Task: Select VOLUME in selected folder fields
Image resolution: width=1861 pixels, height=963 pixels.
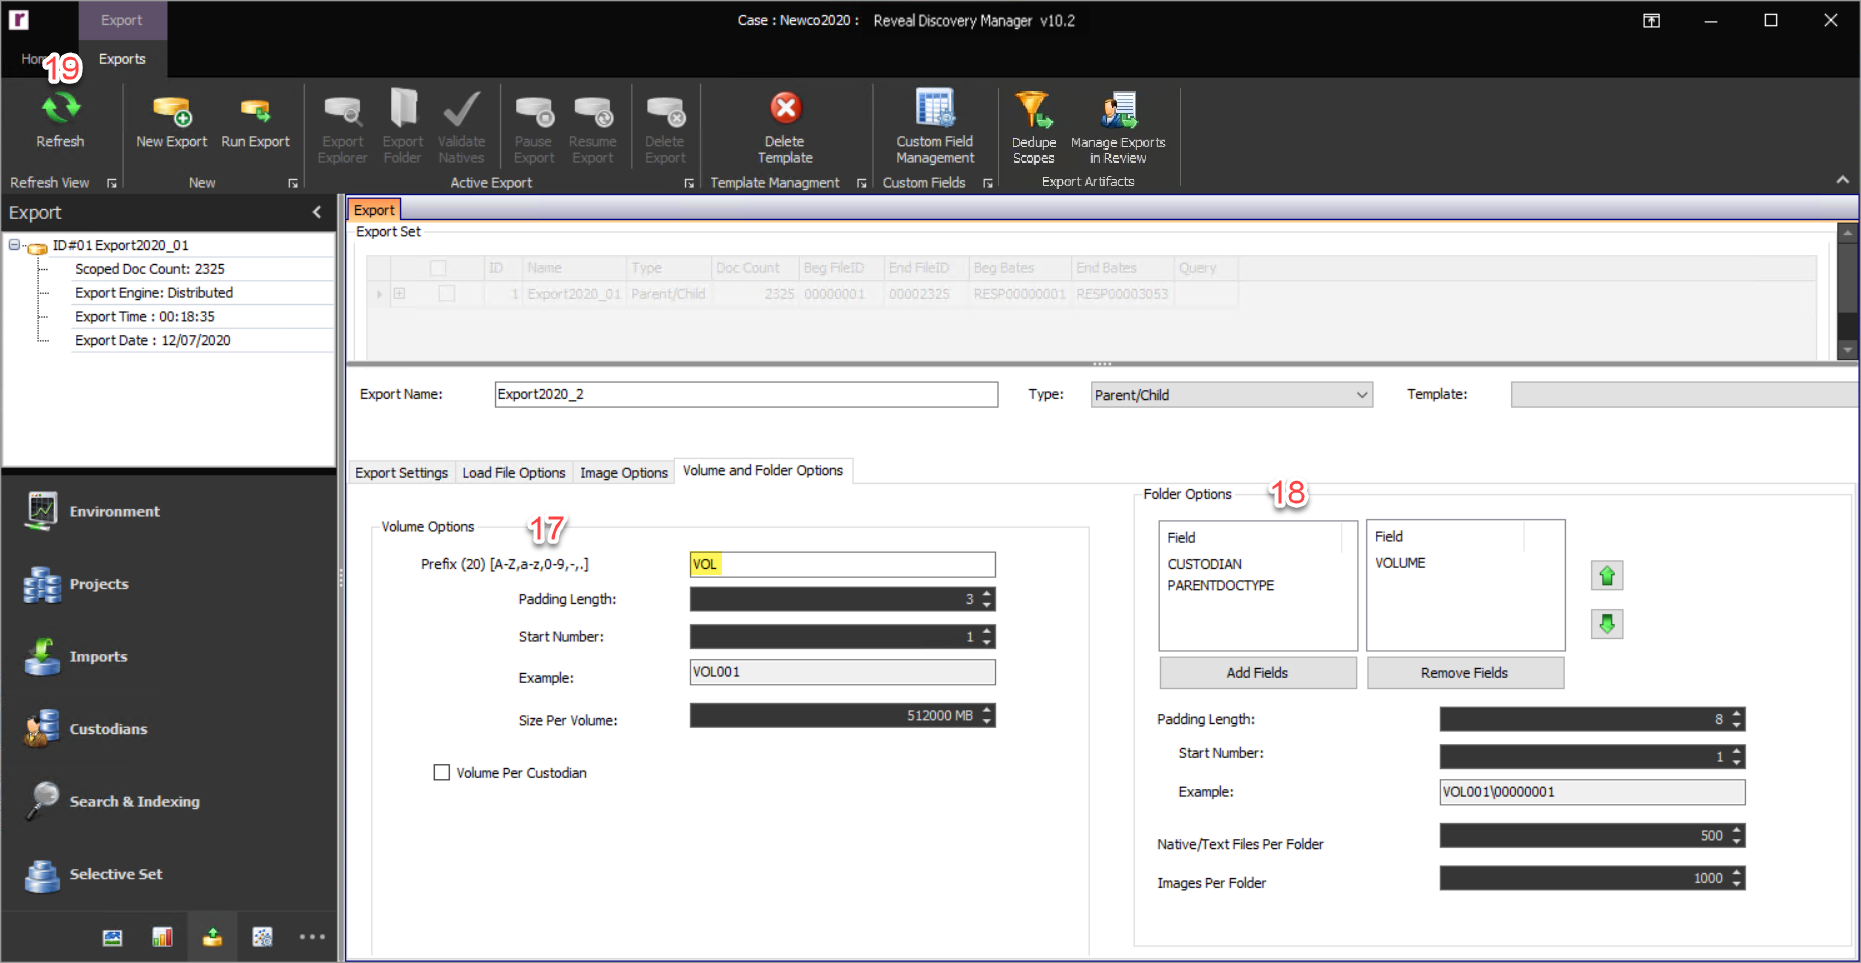Action: [x=1400, y=563]
